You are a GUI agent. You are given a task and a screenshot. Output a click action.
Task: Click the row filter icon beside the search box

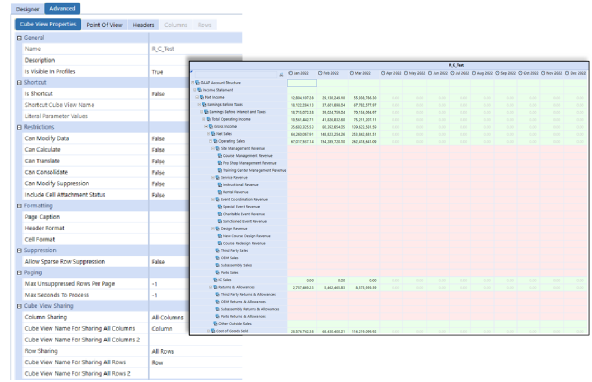pos(281,75)
